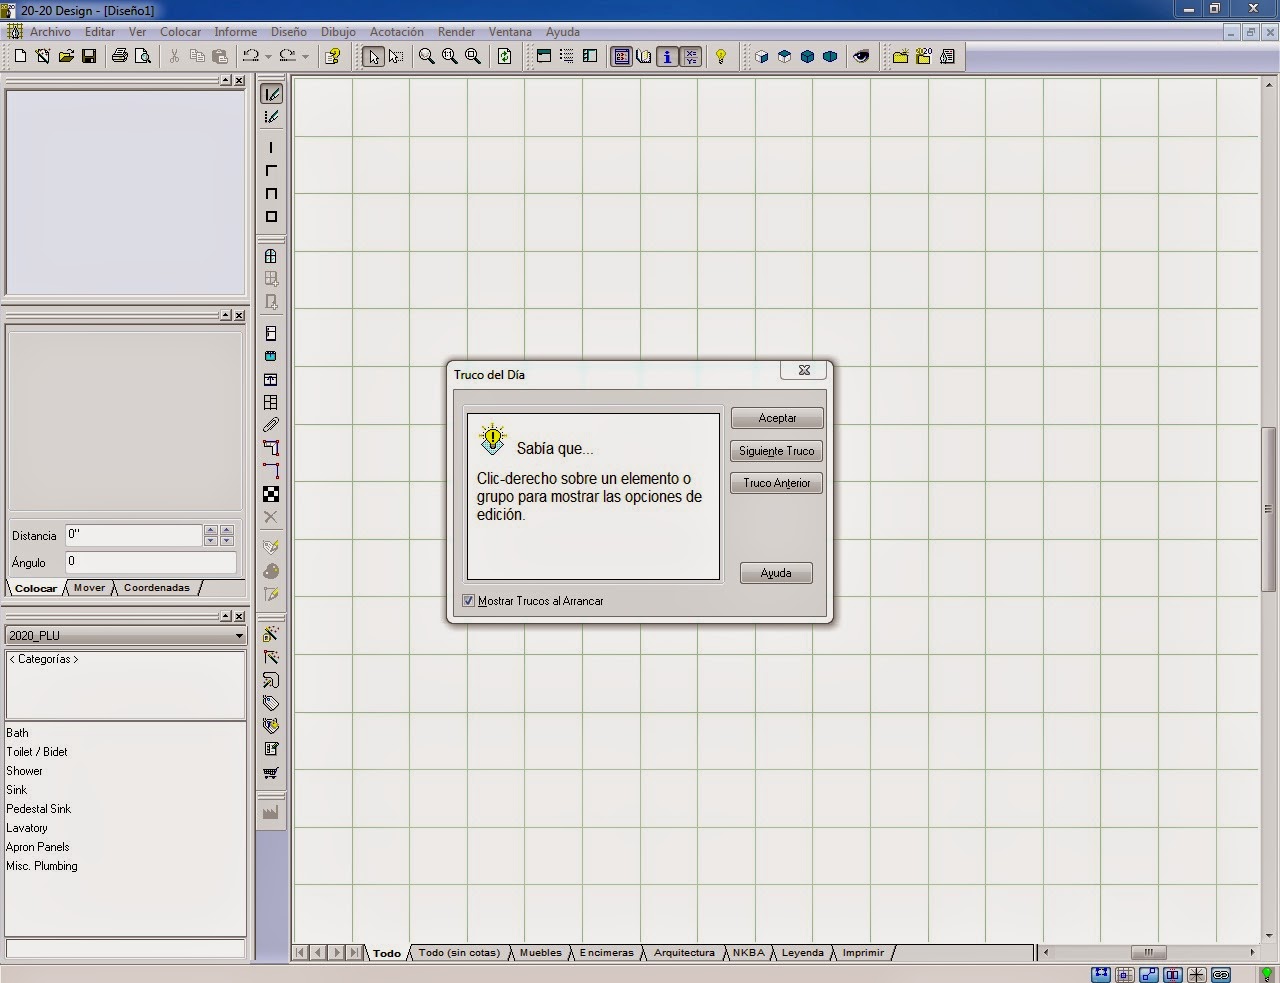Viewport: 1280px width, 983px height.
Task: Click the eye view icon in toolbar
Action: click(x=861, y=56)
